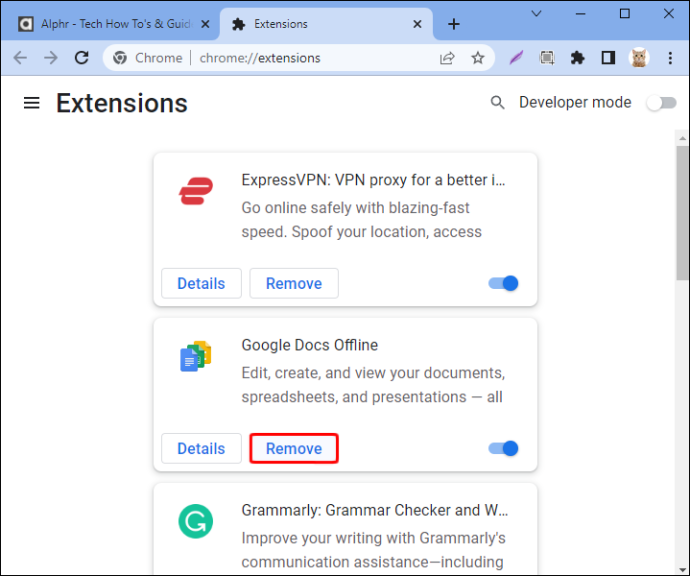
Task: Maximize the Chrome window
Action: [x=624, y=14]
